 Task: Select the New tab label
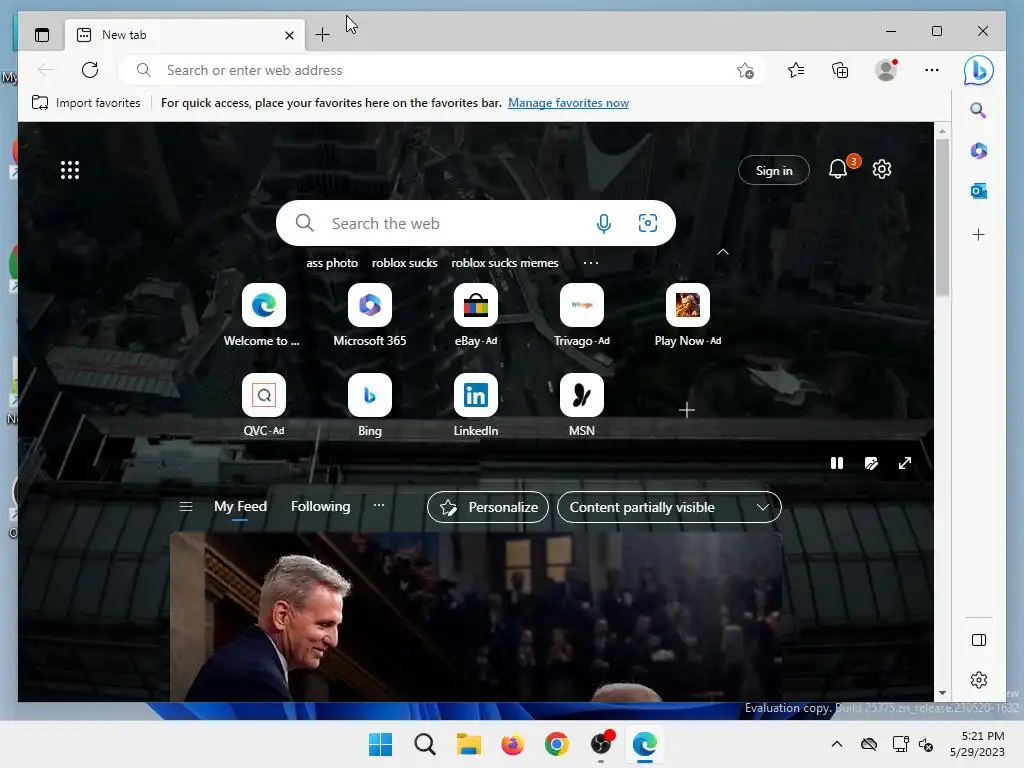click(124, 35)
